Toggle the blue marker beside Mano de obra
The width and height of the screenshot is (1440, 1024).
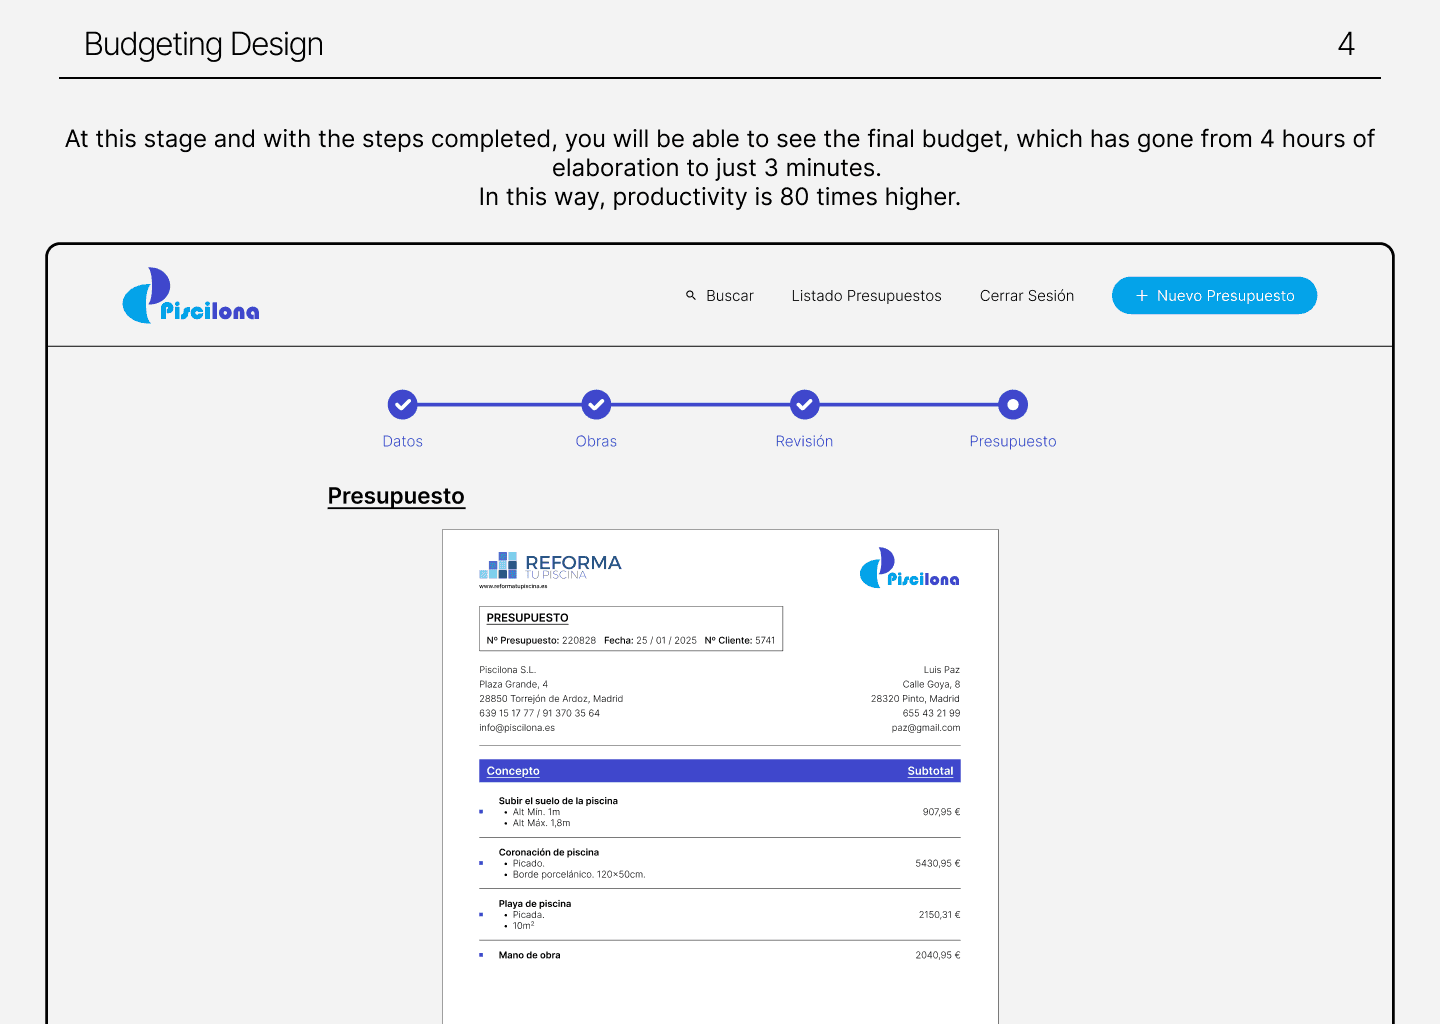click(481, 955)
